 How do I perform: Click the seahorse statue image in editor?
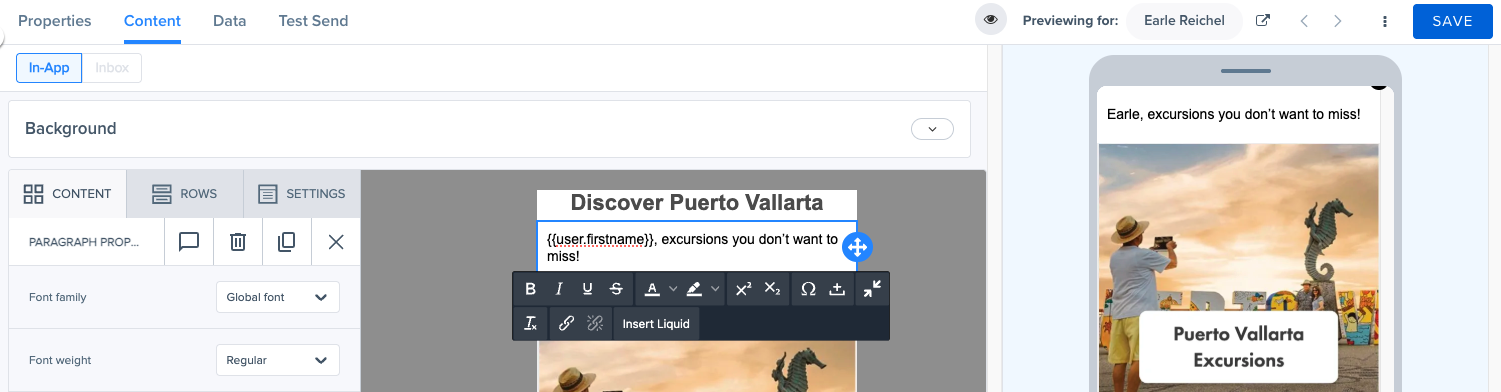tap(697, 366)
